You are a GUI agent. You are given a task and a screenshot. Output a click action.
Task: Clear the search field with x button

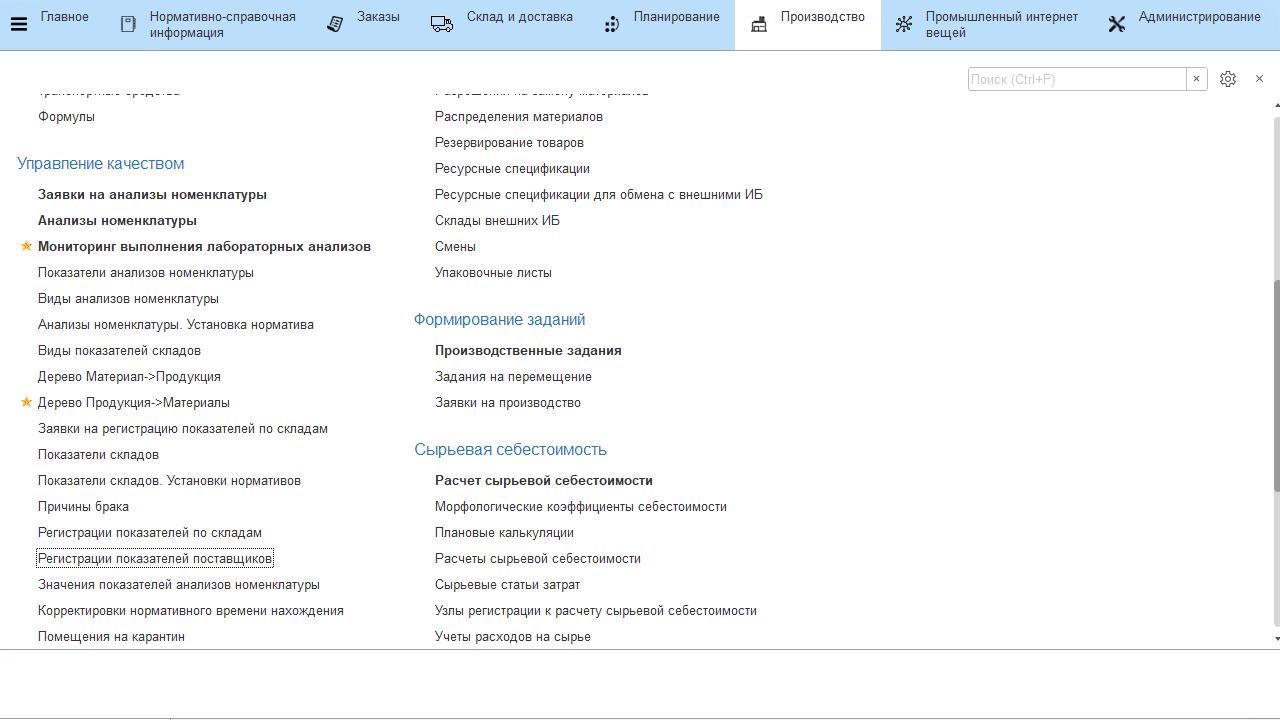[1196, 79]
